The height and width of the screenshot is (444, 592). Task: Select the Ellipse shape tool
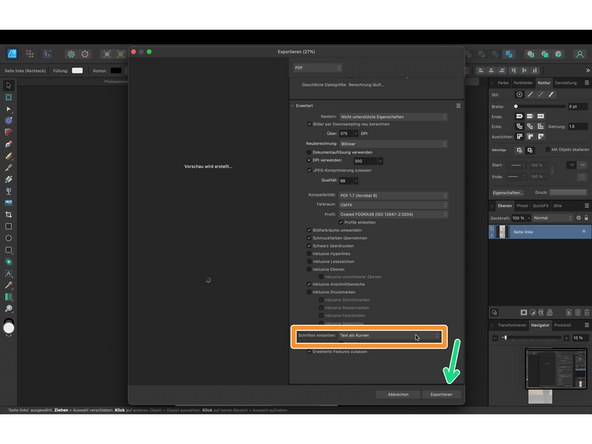point(9,238)
